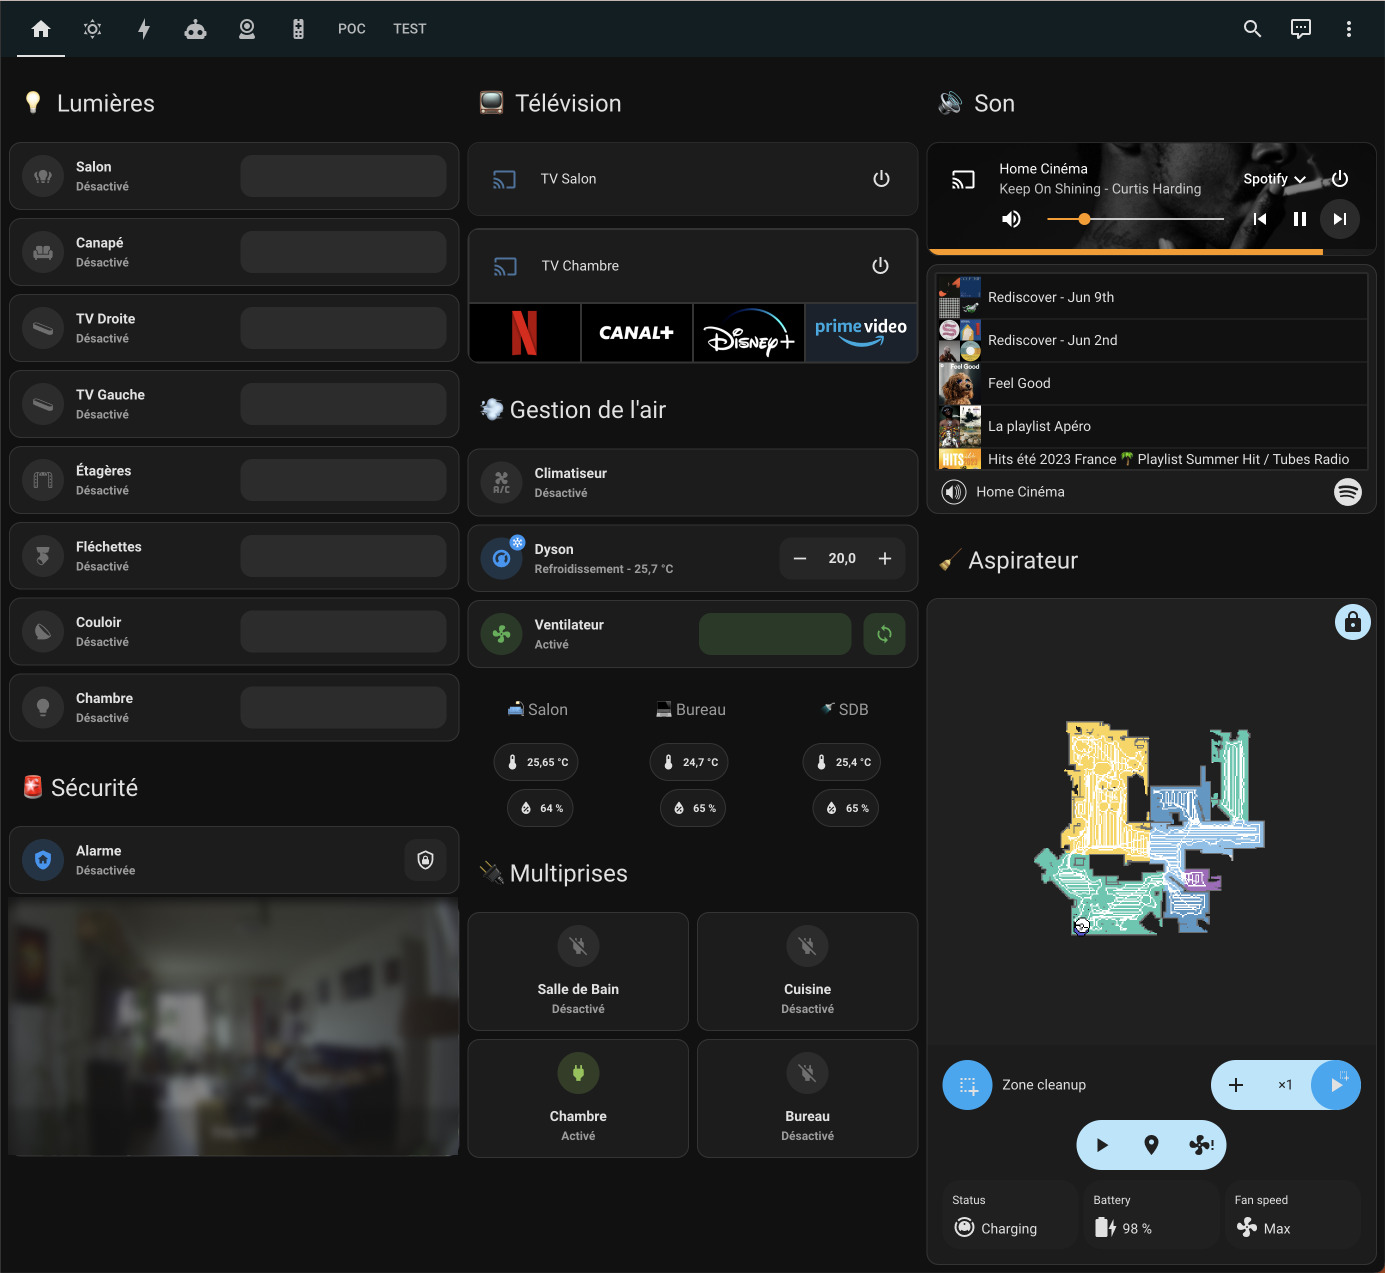
Task: Open the assistant chat icon
Action: [x=1301, y=29]
